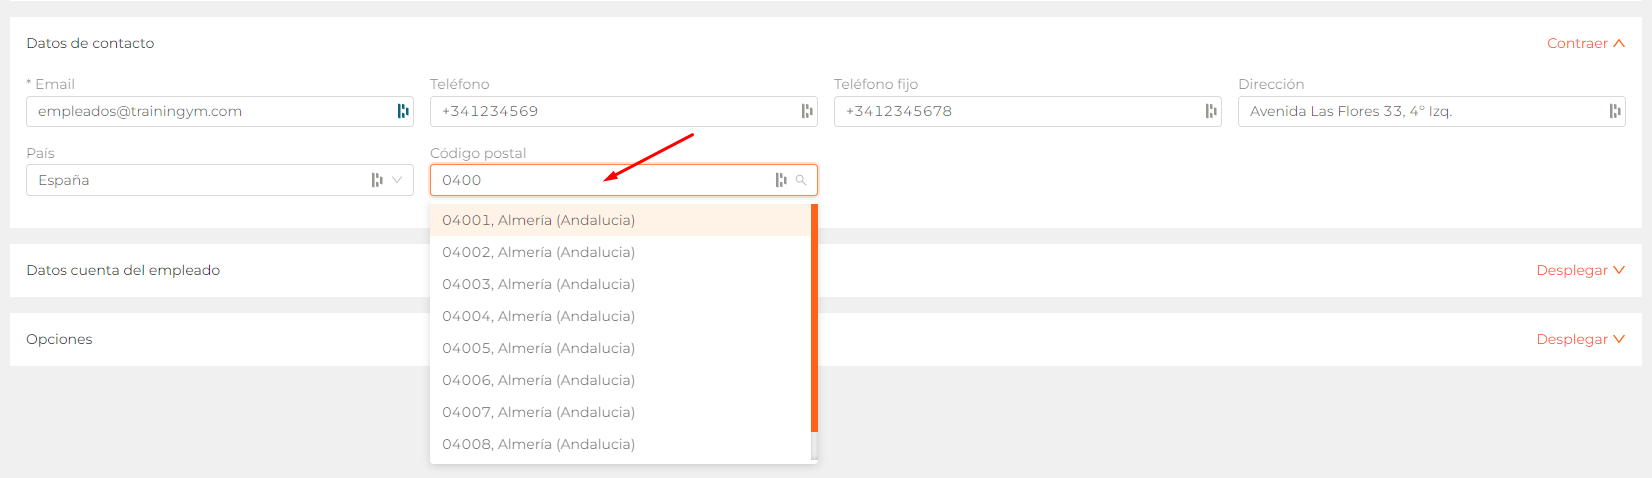Image resolution: width=1652 pixels, height=478 pixels.
Task: Pick 04008, Almería (Andalucia) option
Action: 620,444
